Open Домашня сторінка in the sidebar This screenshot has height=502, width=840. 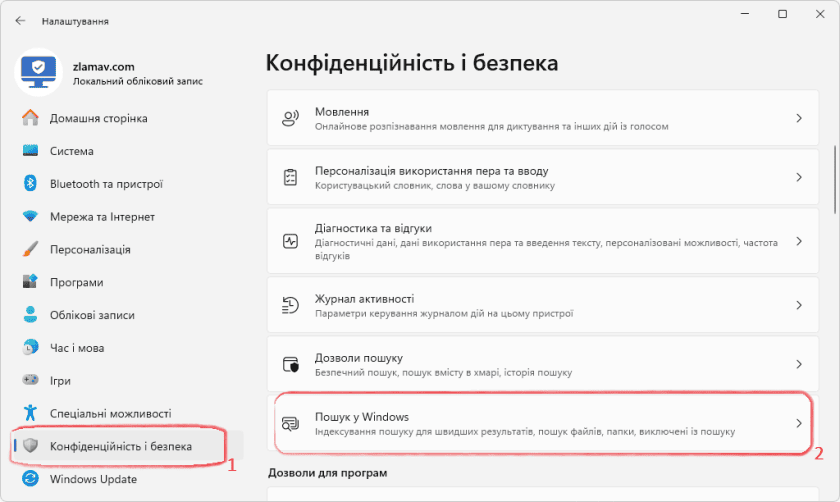pos(128,118)
